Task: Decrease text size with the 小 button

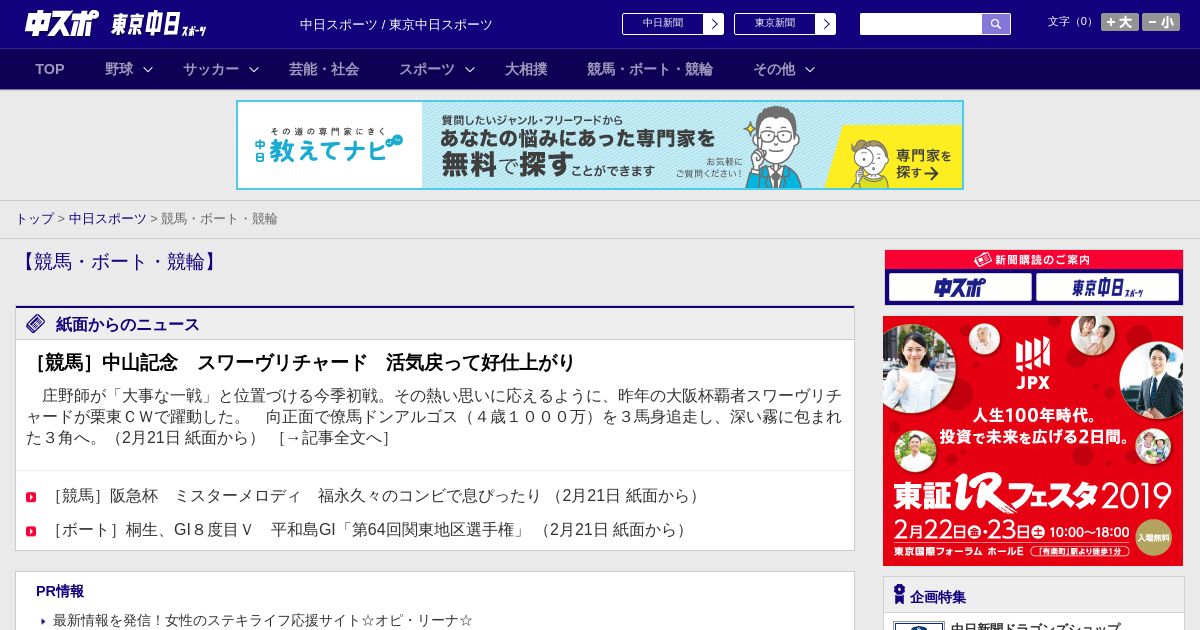Action: point(1161,22)
